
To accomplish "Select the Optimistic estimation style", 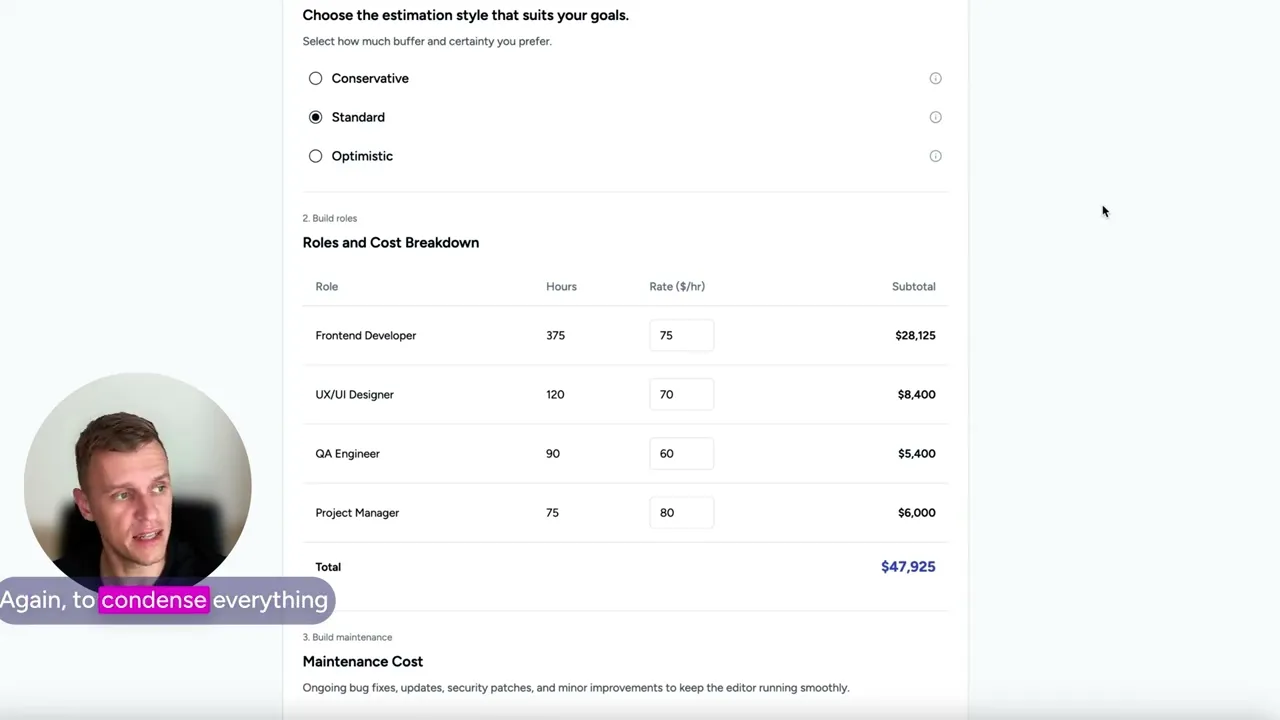I will coord(316,156).
